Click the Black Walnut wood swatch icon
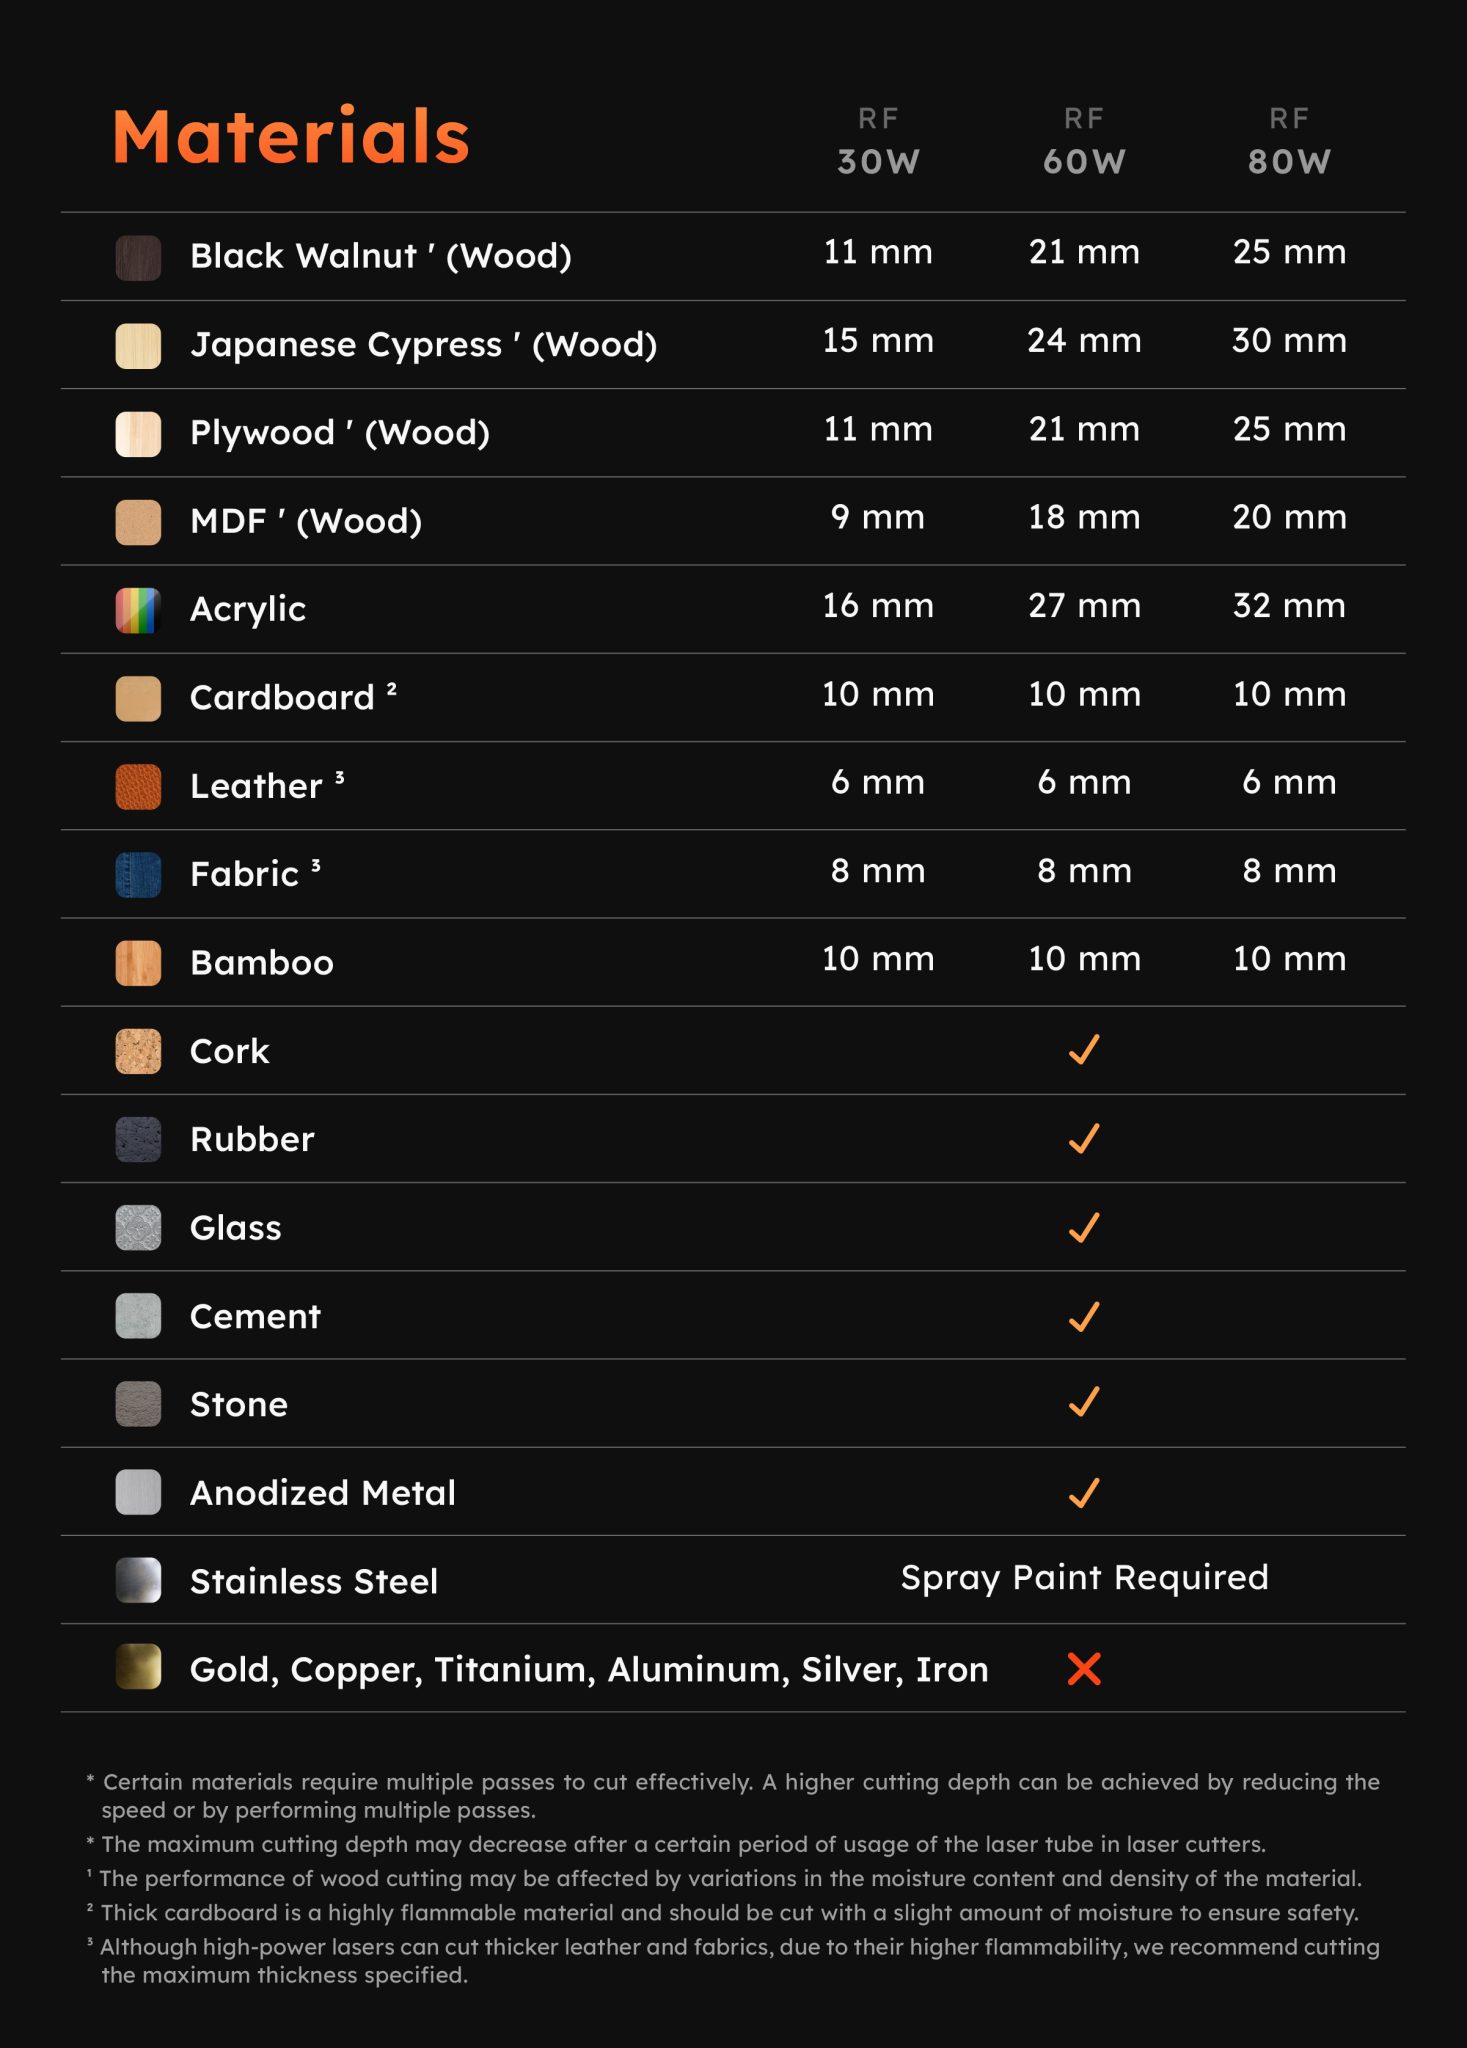 pyautogui.click(x=138, y=258)
